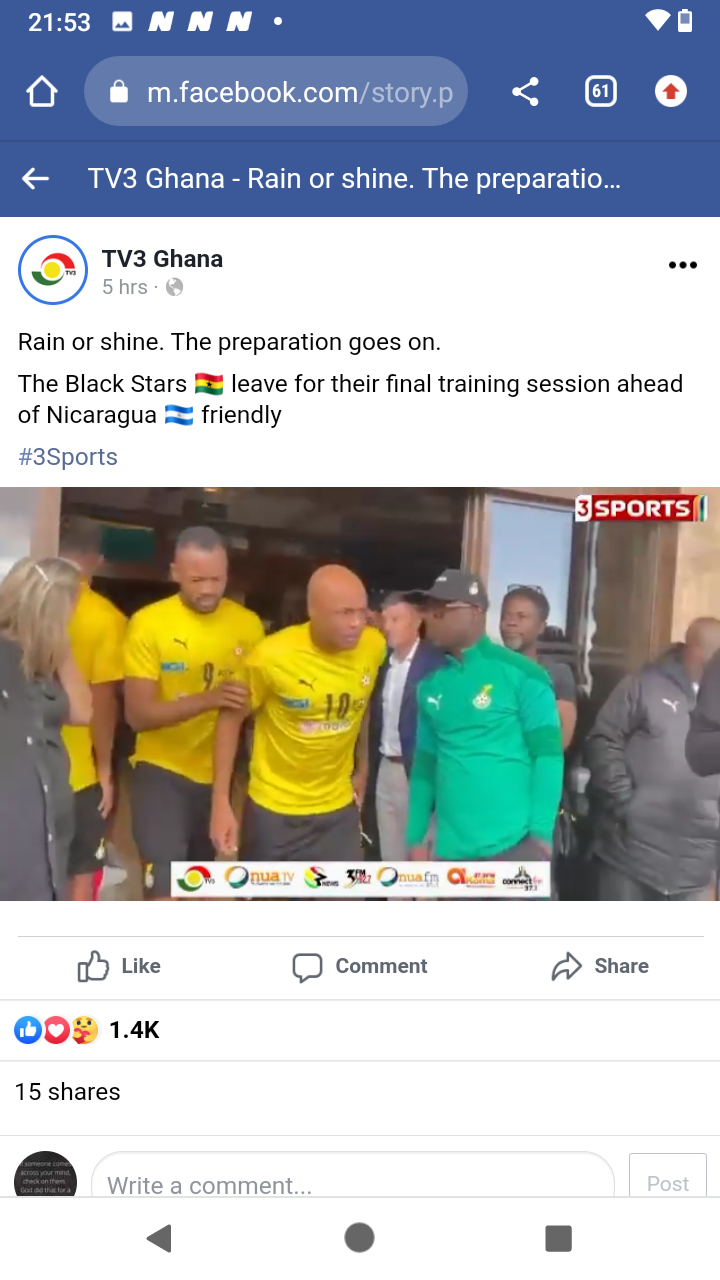Image resolution: width=720 pixels, height=1280 pixels.
Task: Open the post's three-dot options menu
Action: [x=682, y=265]
